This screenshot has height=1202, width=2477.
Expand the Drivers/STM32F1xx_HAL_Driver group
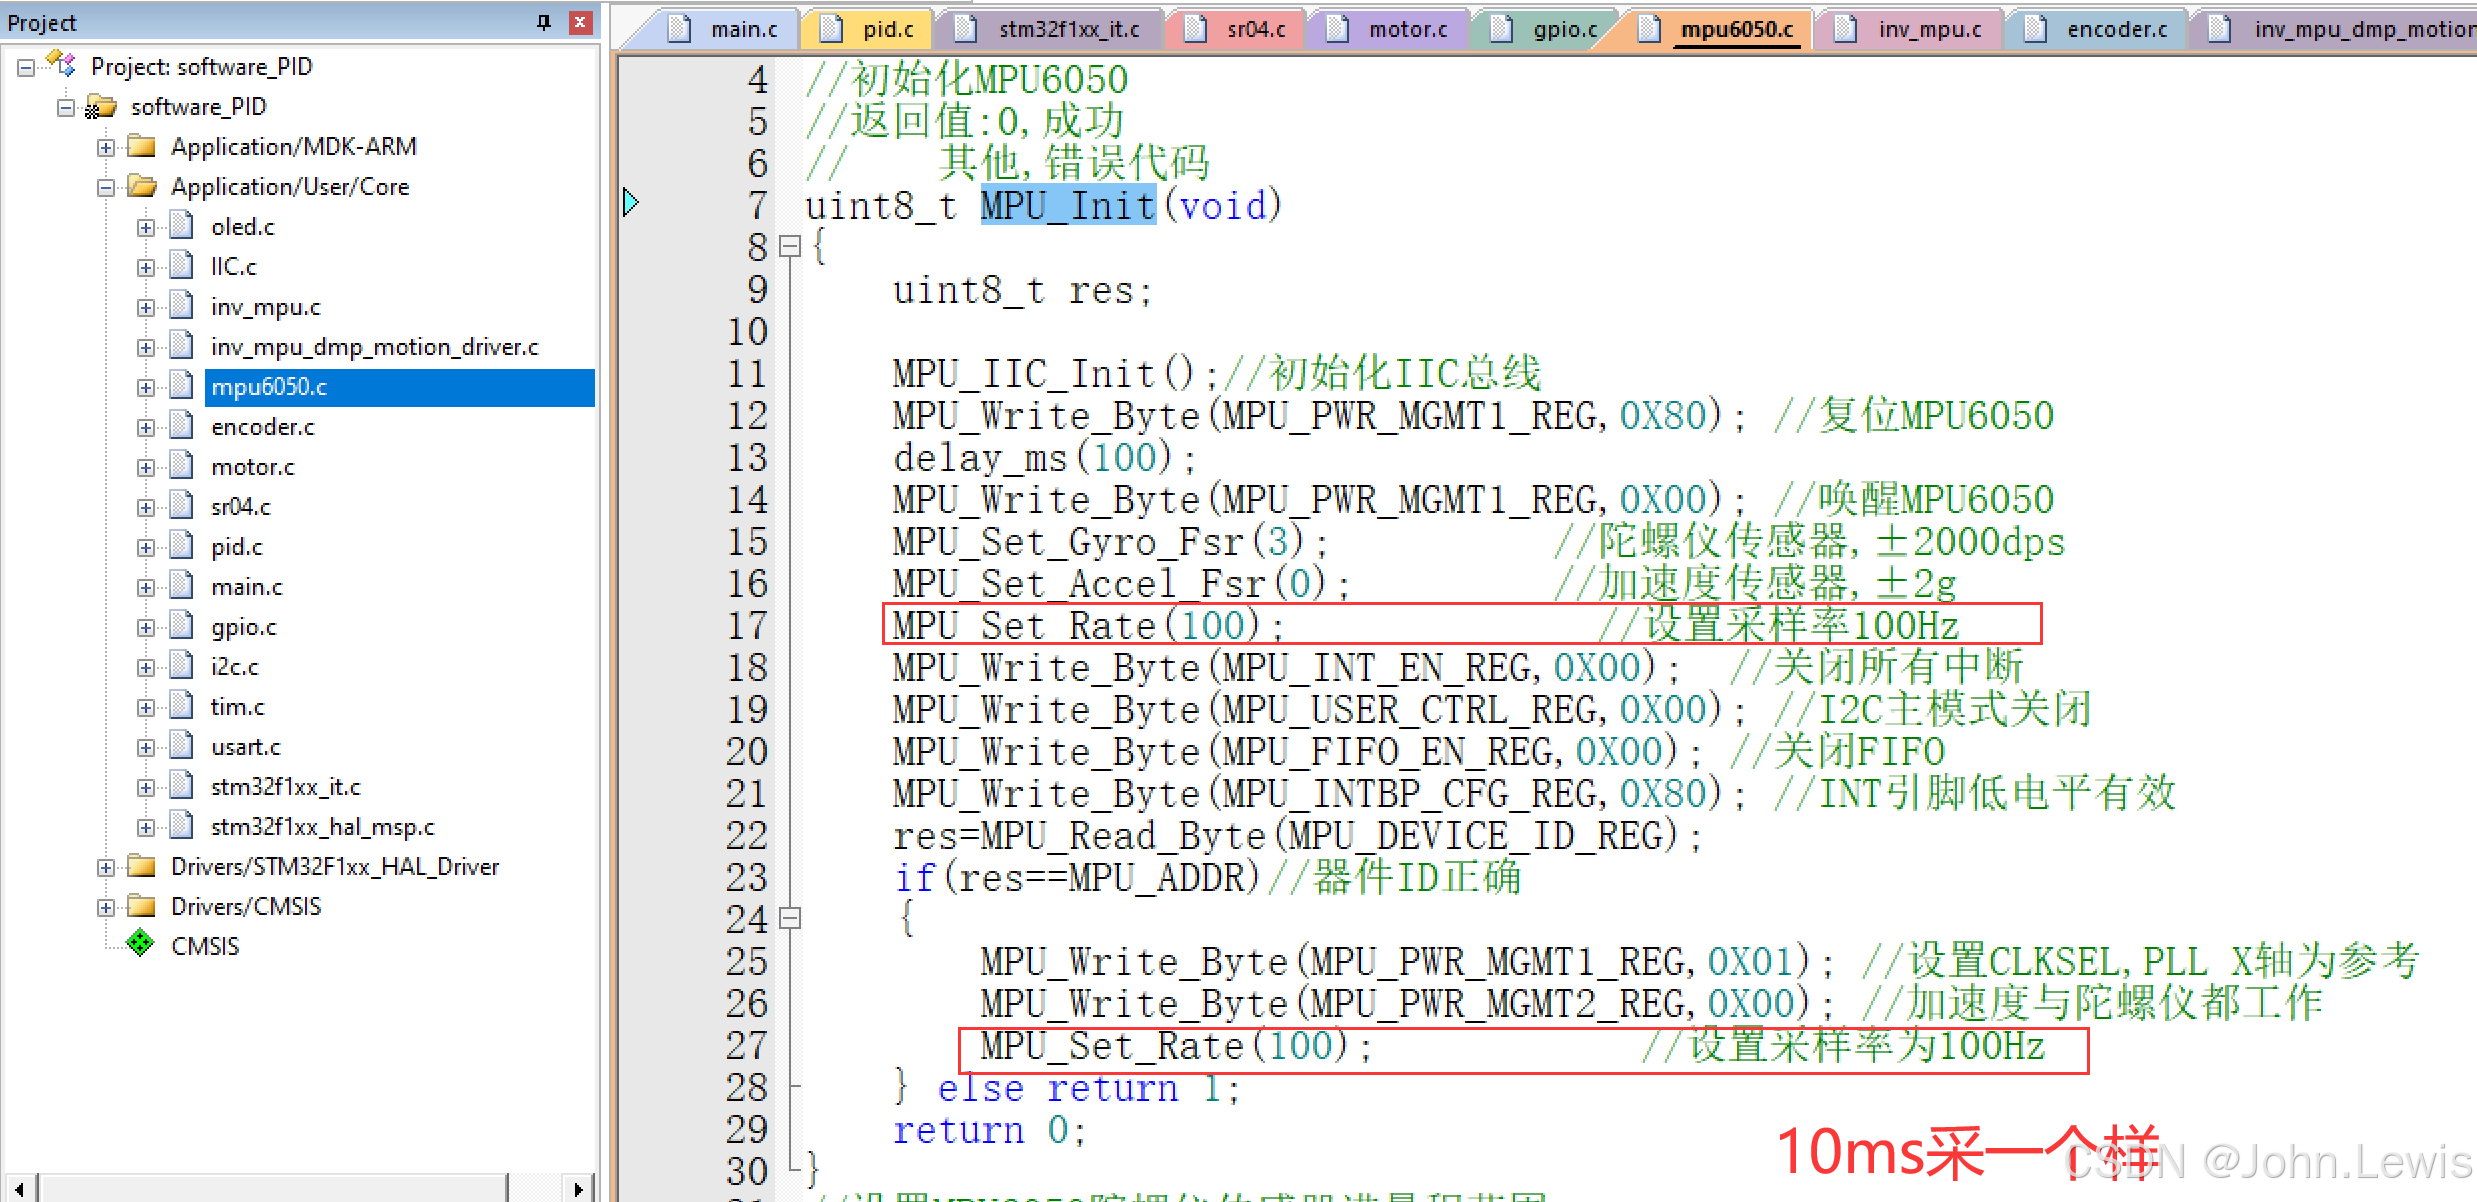click(x=106, y=867)
